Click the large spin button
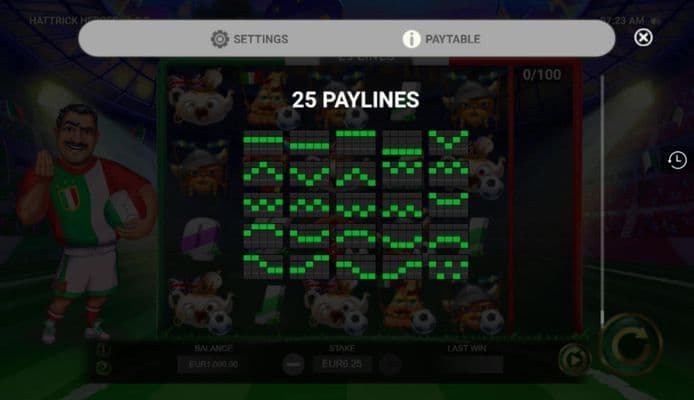694x400 pixels. click(x=631, y=344)
